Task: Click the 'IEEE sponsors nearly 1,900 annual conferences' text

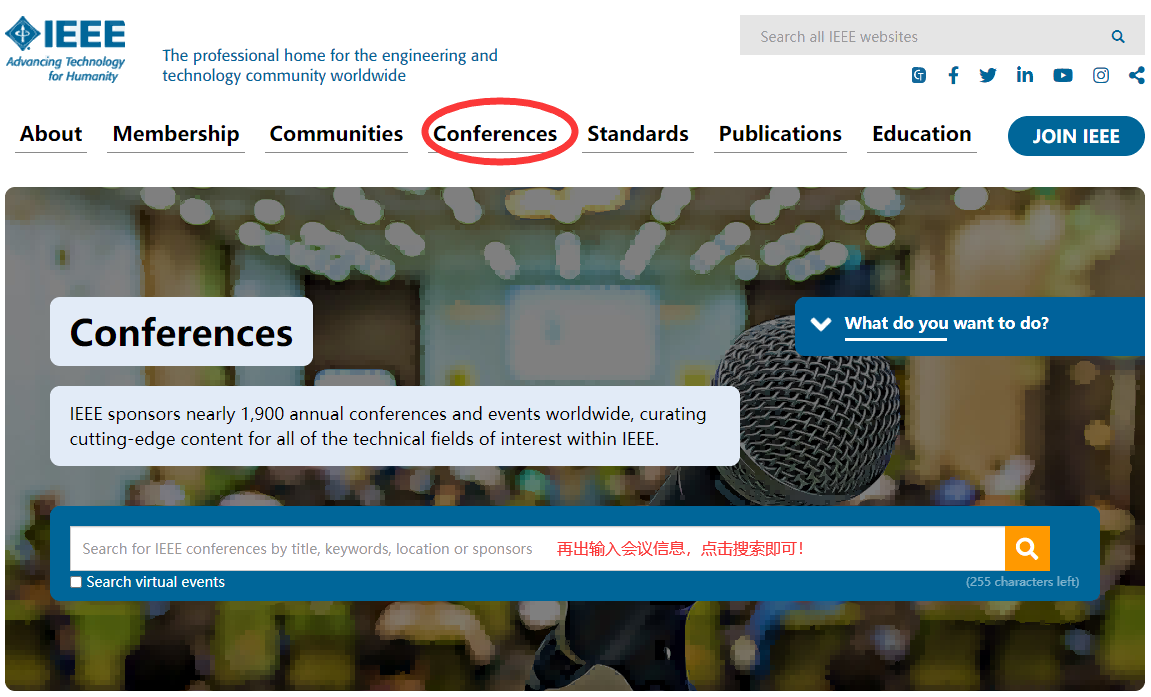Action: tap(388, 426)
